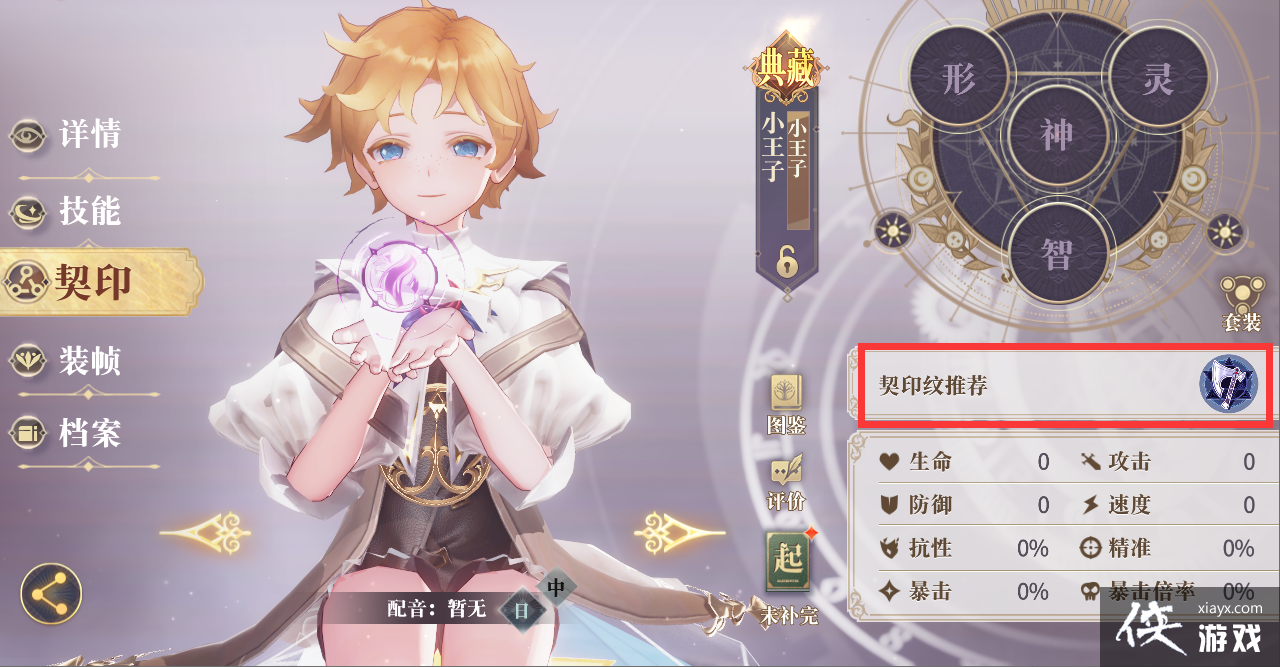Tap the green 起 book icon
1280x667 pixels.
pos(786,560)
